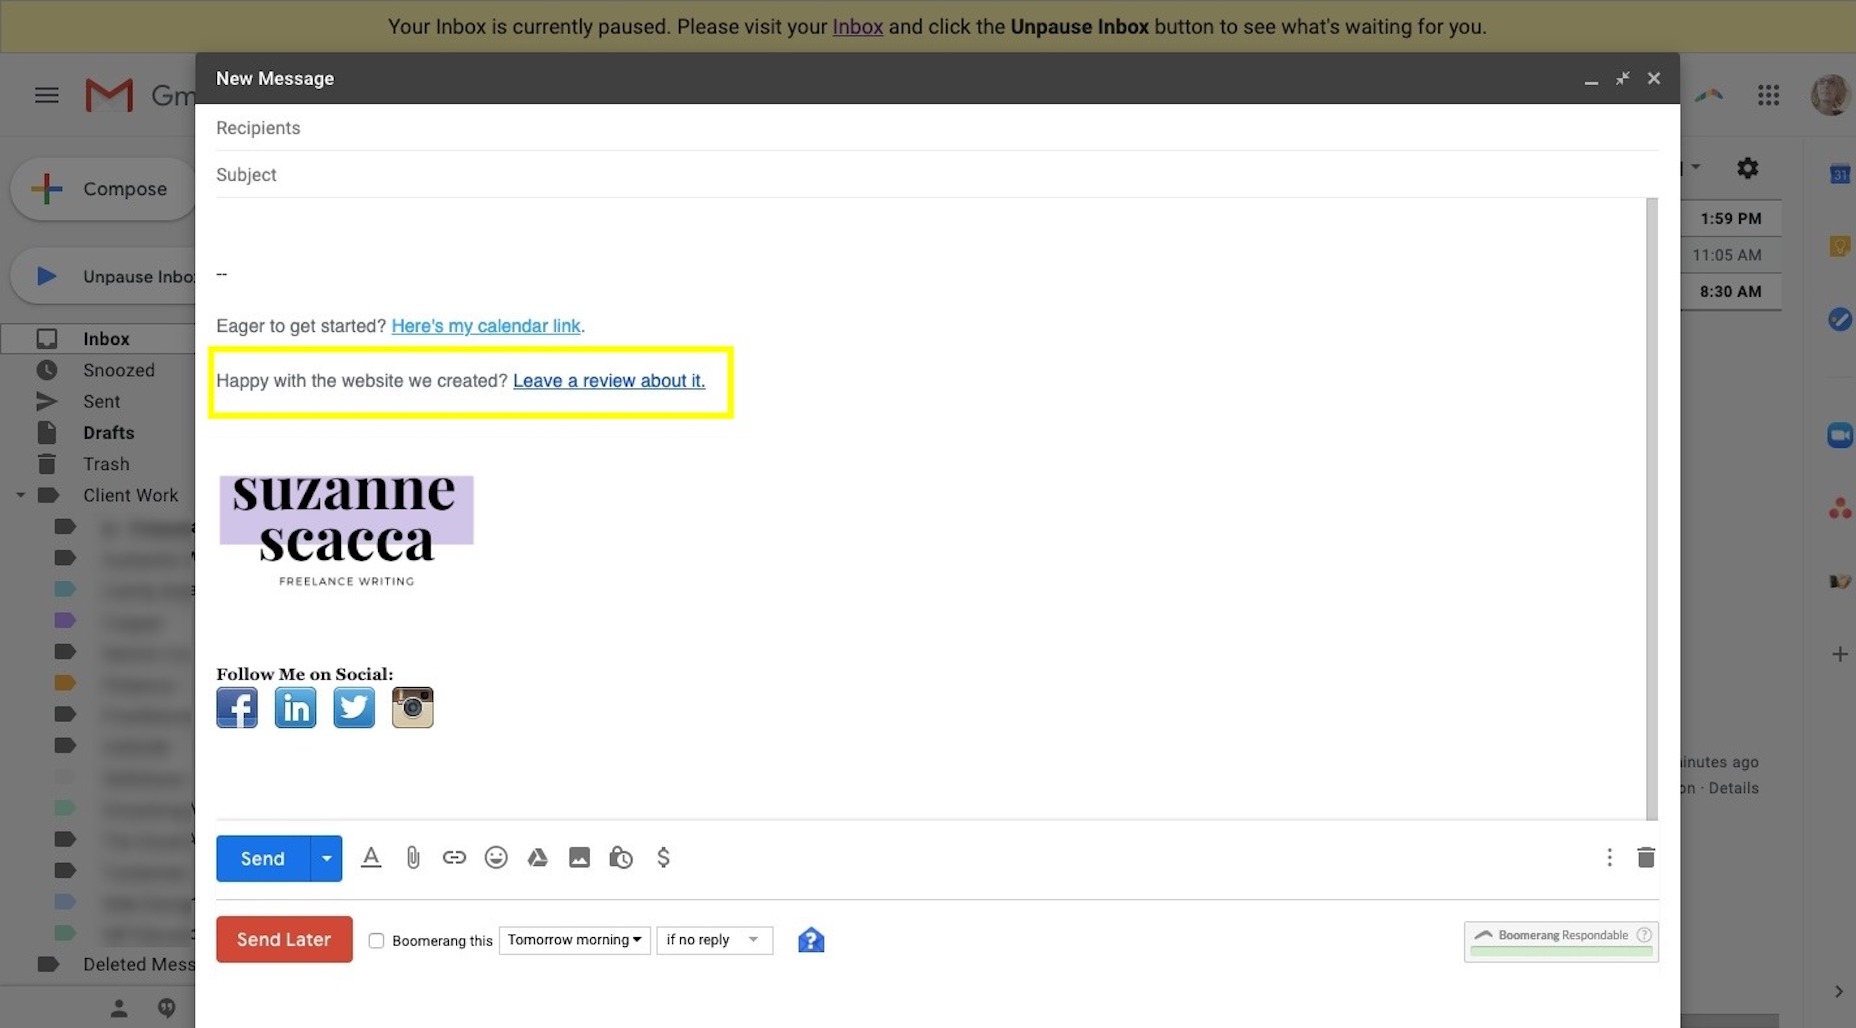The height and width of the screenshot is (1028, 1856).
Task: Follow the Leave a review about it link
Action: [x=609, y=381]
